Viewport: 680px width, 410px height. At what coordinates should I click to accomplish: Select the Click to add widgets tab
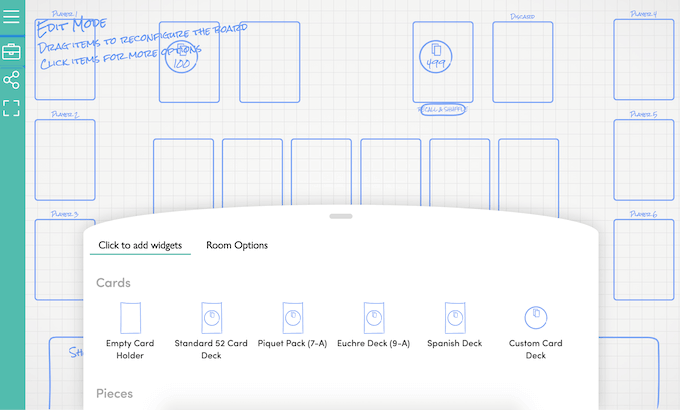[x=139, y=245]
